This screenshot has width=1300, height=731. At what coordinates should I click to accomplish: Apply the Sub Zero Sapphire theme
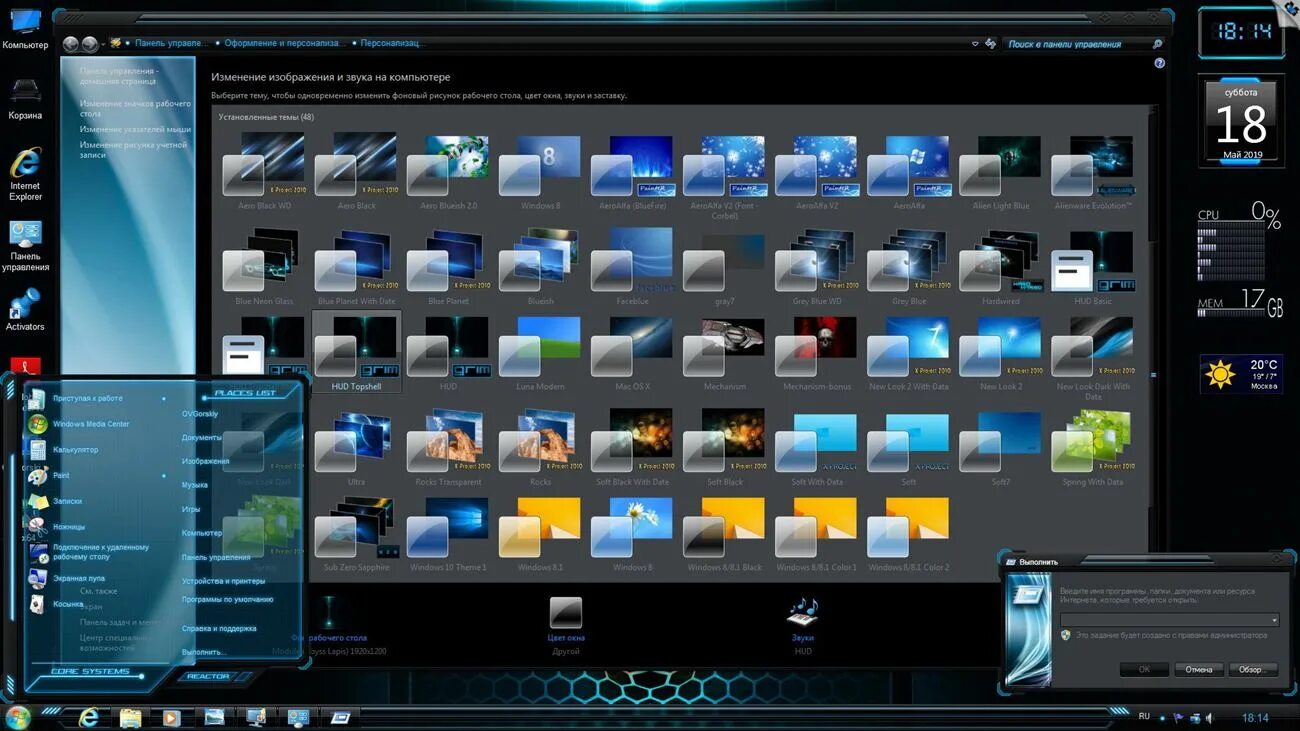[x=357, y=533]
